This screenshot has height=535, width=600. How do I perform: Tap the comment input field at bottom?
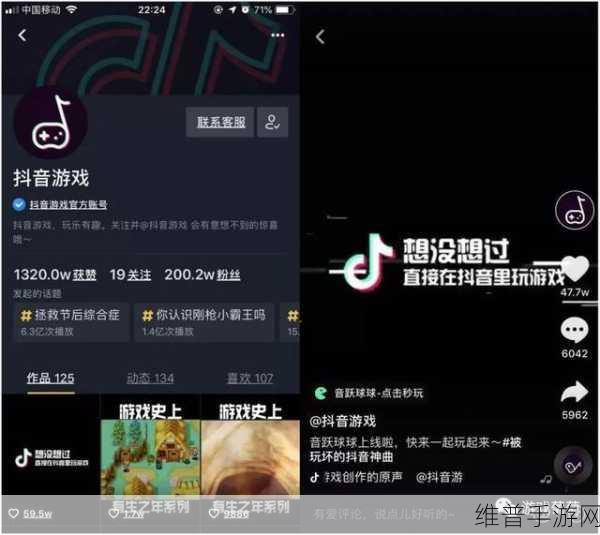pos(384,514)
